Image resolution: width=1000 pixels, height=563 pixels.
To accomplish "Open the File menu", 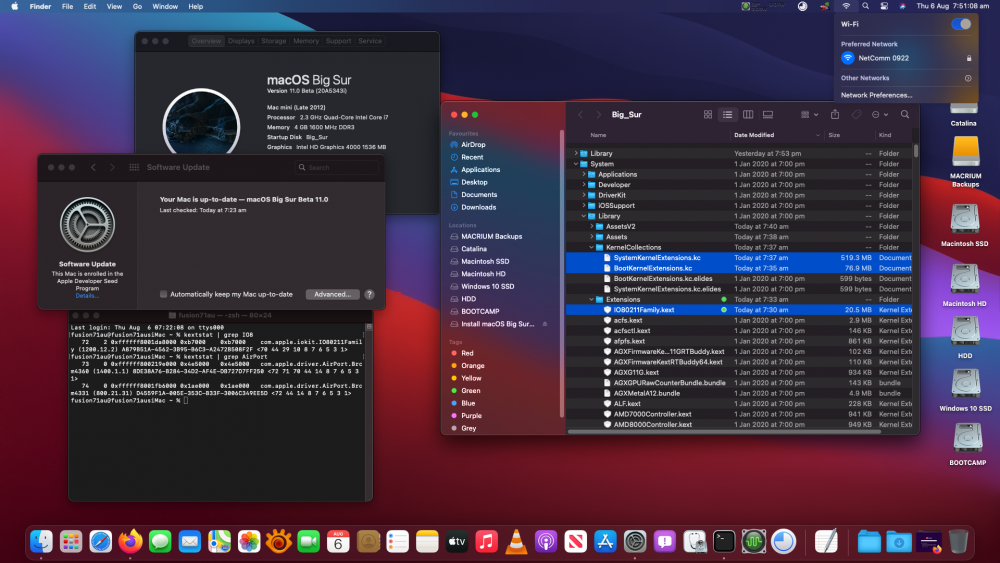I will click(67, 6).
